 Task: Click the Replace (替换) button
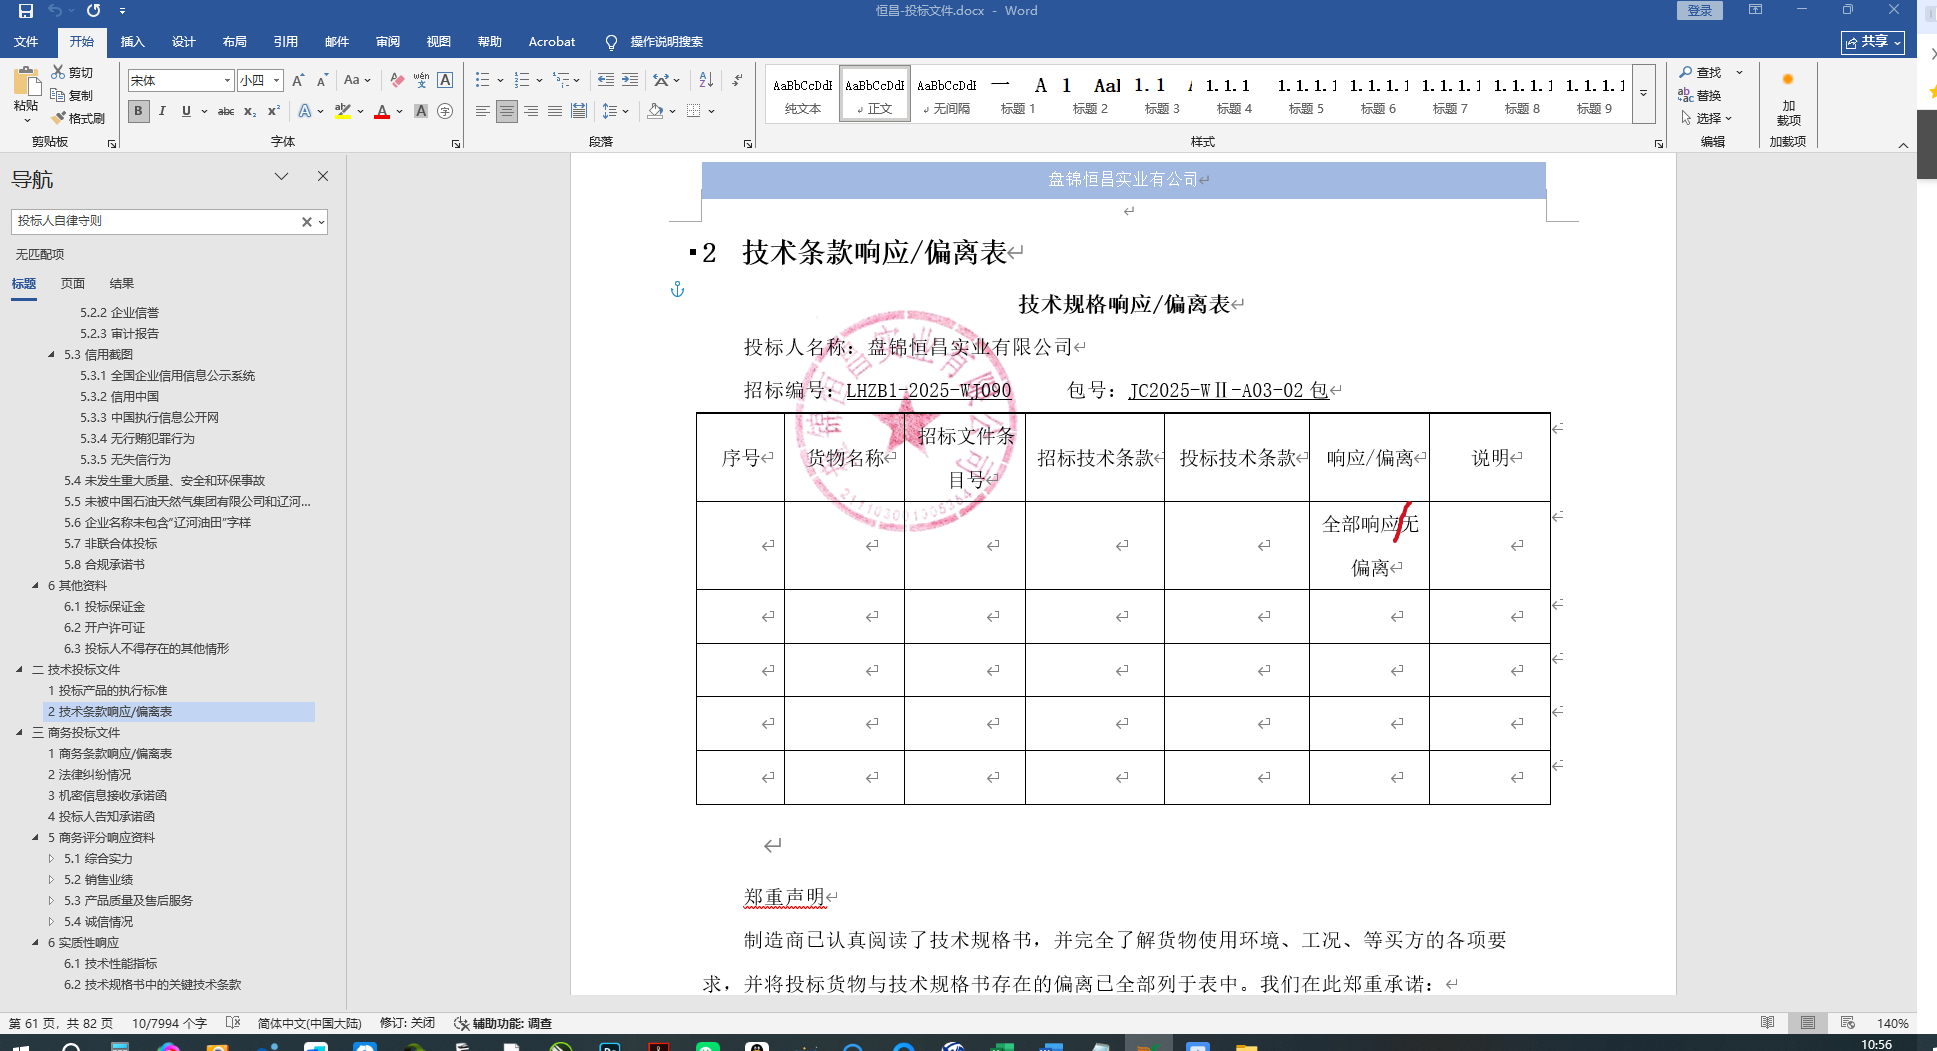click(1700, 95)
